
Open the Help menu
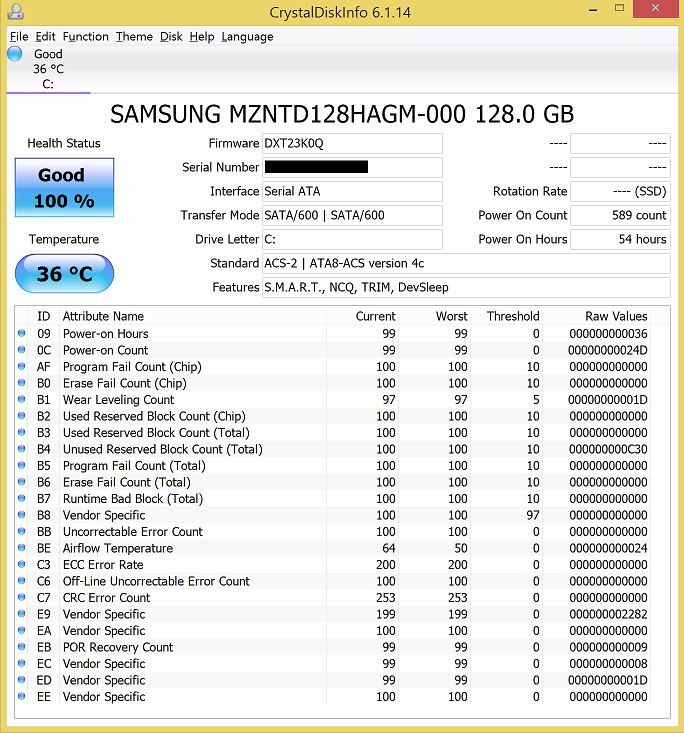point(202,36)
